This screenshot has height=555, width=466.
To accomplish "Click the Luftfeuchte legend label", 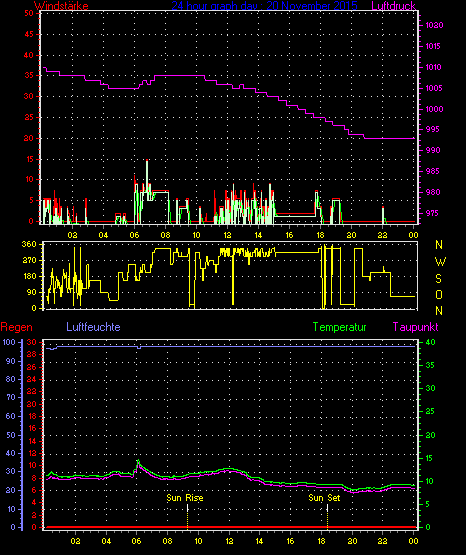I will (93, 326).
